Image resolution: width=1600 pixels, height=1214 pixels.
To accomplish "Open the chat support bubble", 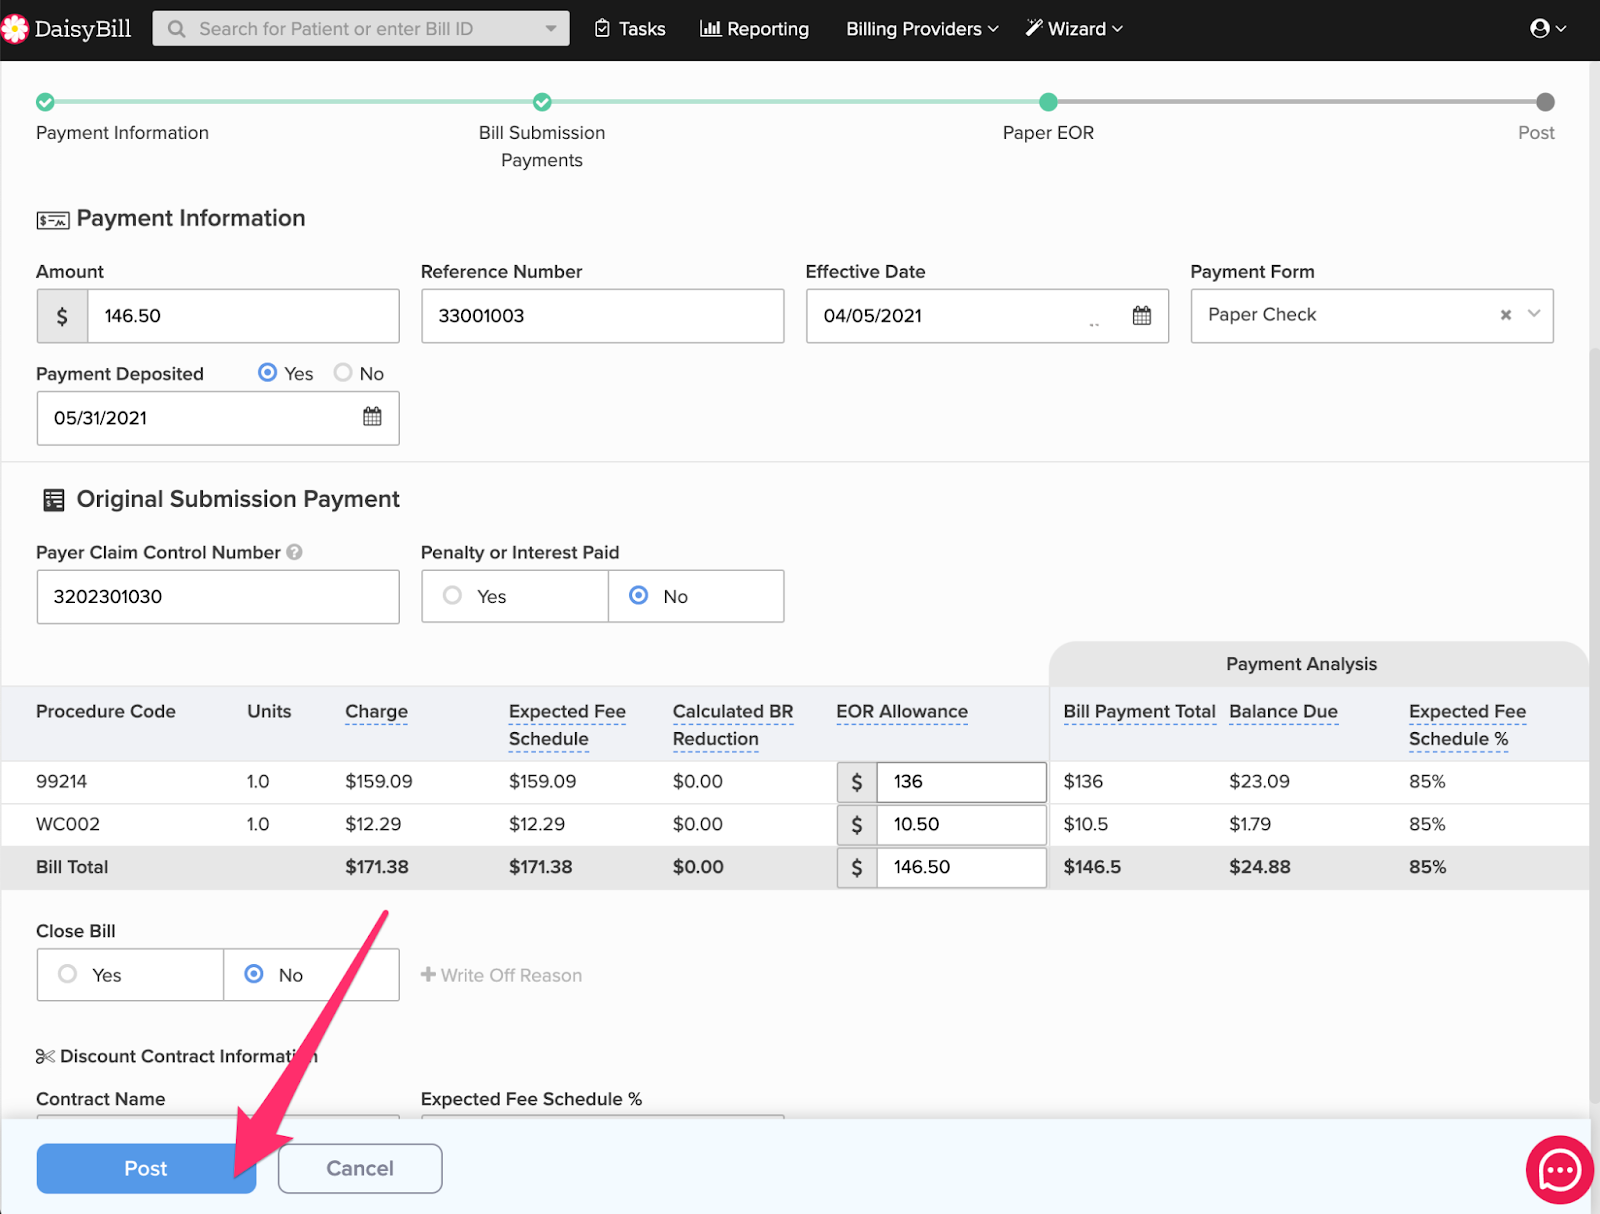I will tap(1559, 1169).
